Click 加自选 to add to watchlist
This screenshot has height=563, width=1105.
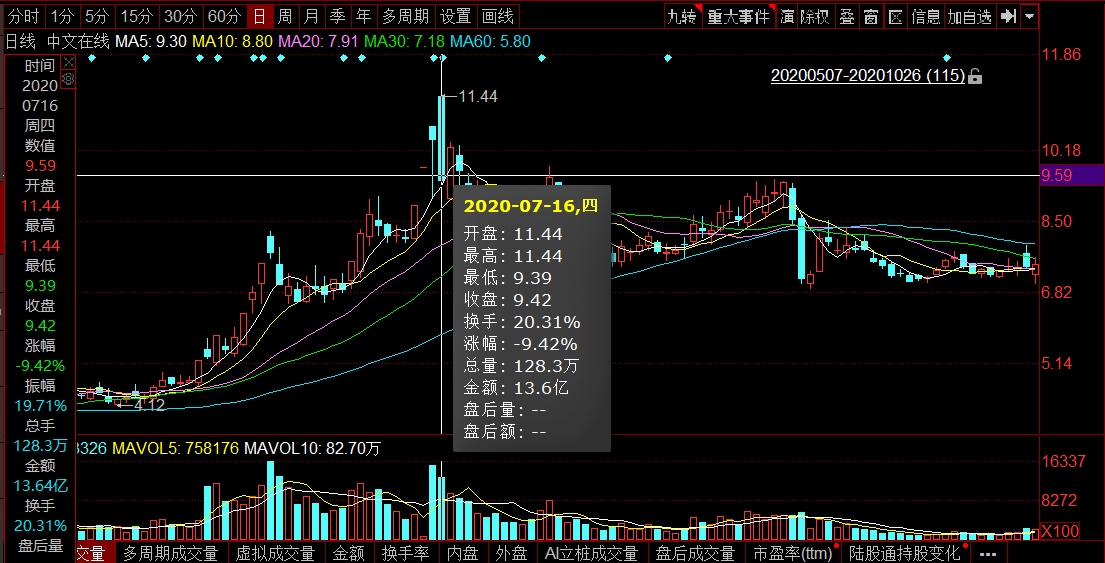(x=970, y=16)
